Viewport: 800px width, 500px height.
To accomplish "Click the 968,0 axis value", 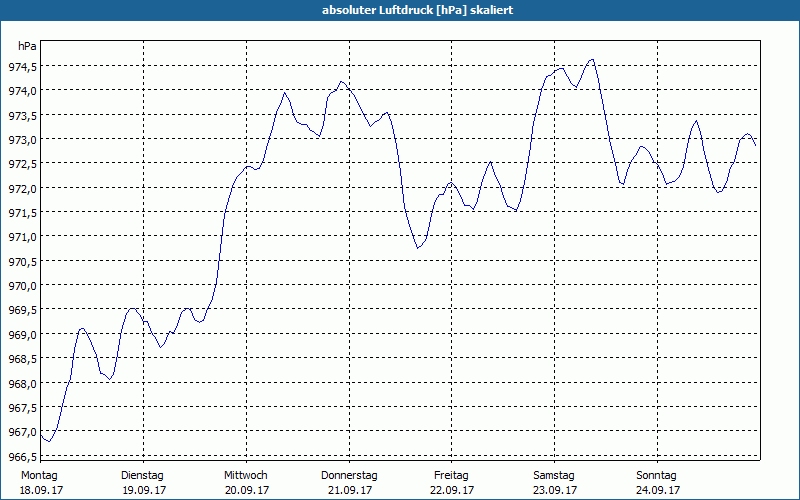I will (x=23, y=383).
